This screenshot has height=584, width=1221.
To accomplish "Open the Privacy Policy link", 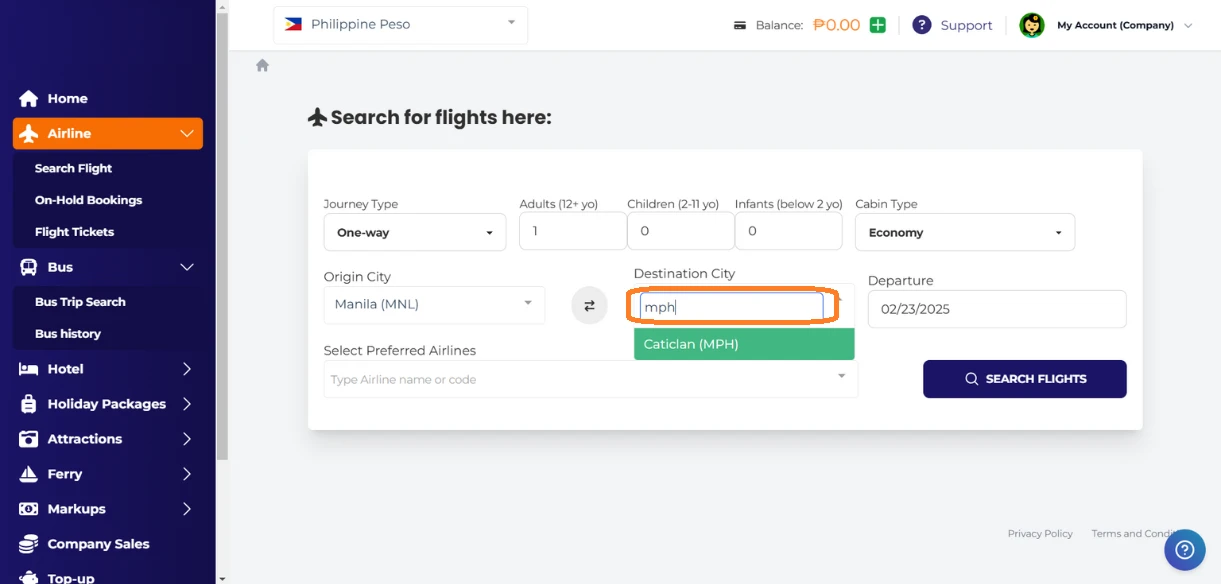I will click(1039, 534).
